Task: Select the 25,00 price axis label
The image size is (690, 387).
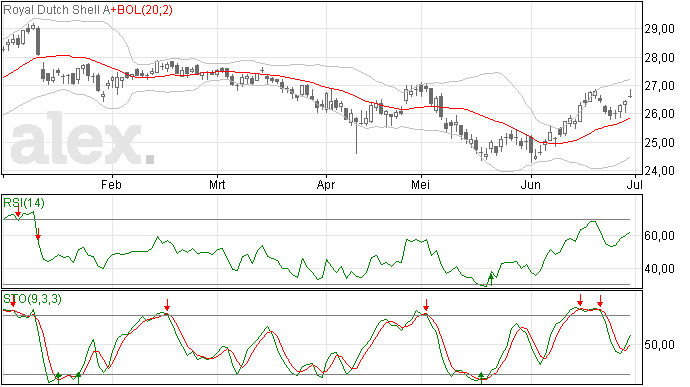Action: (659, 143)
